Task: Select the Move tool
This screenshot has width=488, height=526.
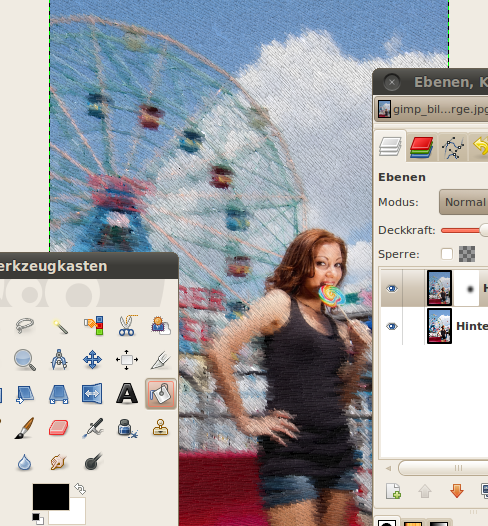Action: [x=93, y=360]
